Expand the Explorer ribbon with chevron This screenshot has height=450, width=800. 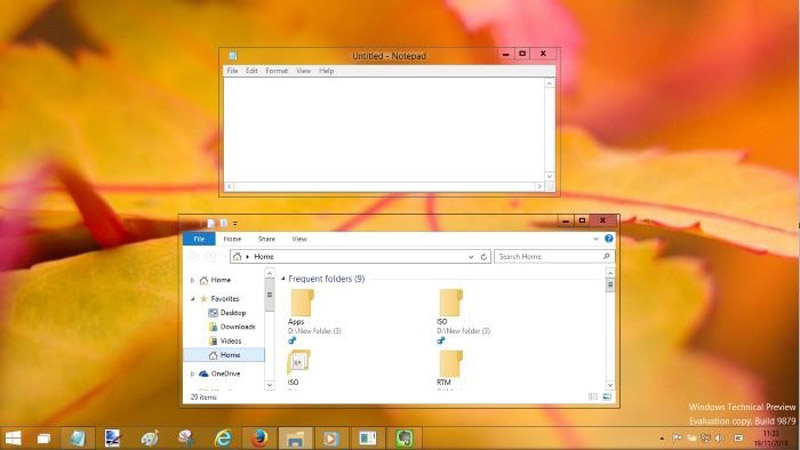pyautogui.click(x=596, y=239)
